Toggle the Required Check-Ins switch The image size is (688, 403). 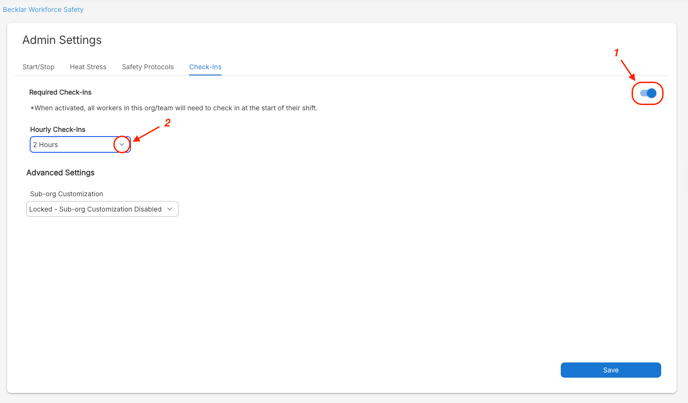point(648,93)
